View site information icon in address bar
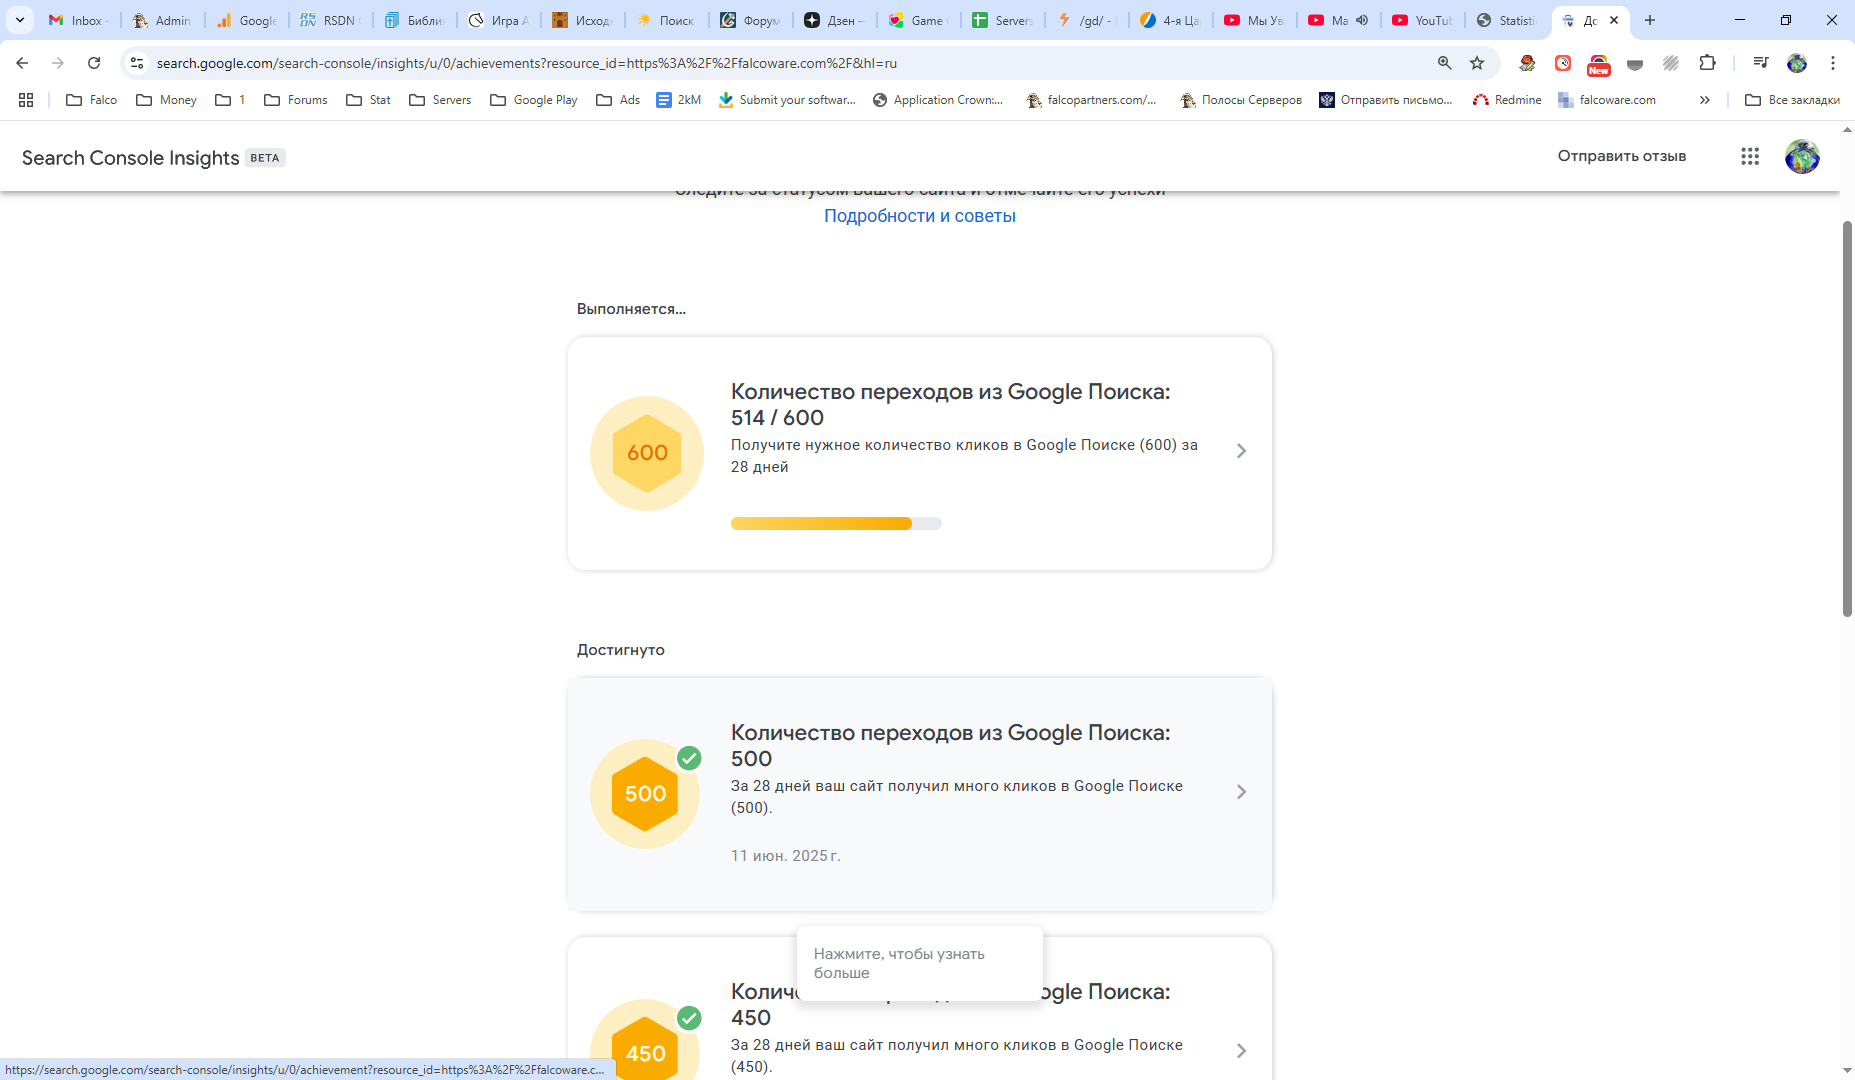 pyautogui.click(x=137, y=63)
